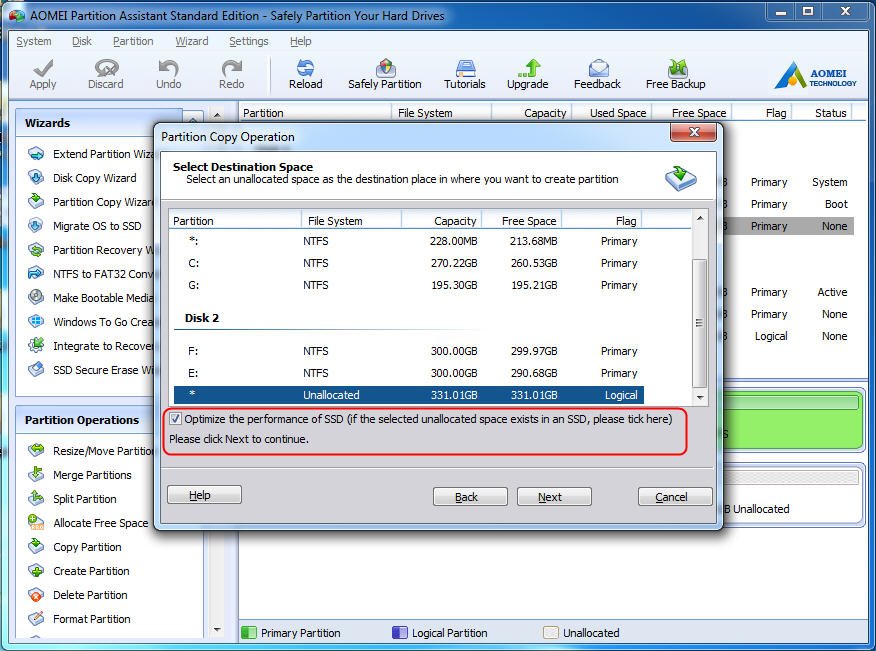Viewport: 876px width, 651px height.
Task: Click the Discard toolbar icon
Action: pyautogui.click(x=106, y=75)
